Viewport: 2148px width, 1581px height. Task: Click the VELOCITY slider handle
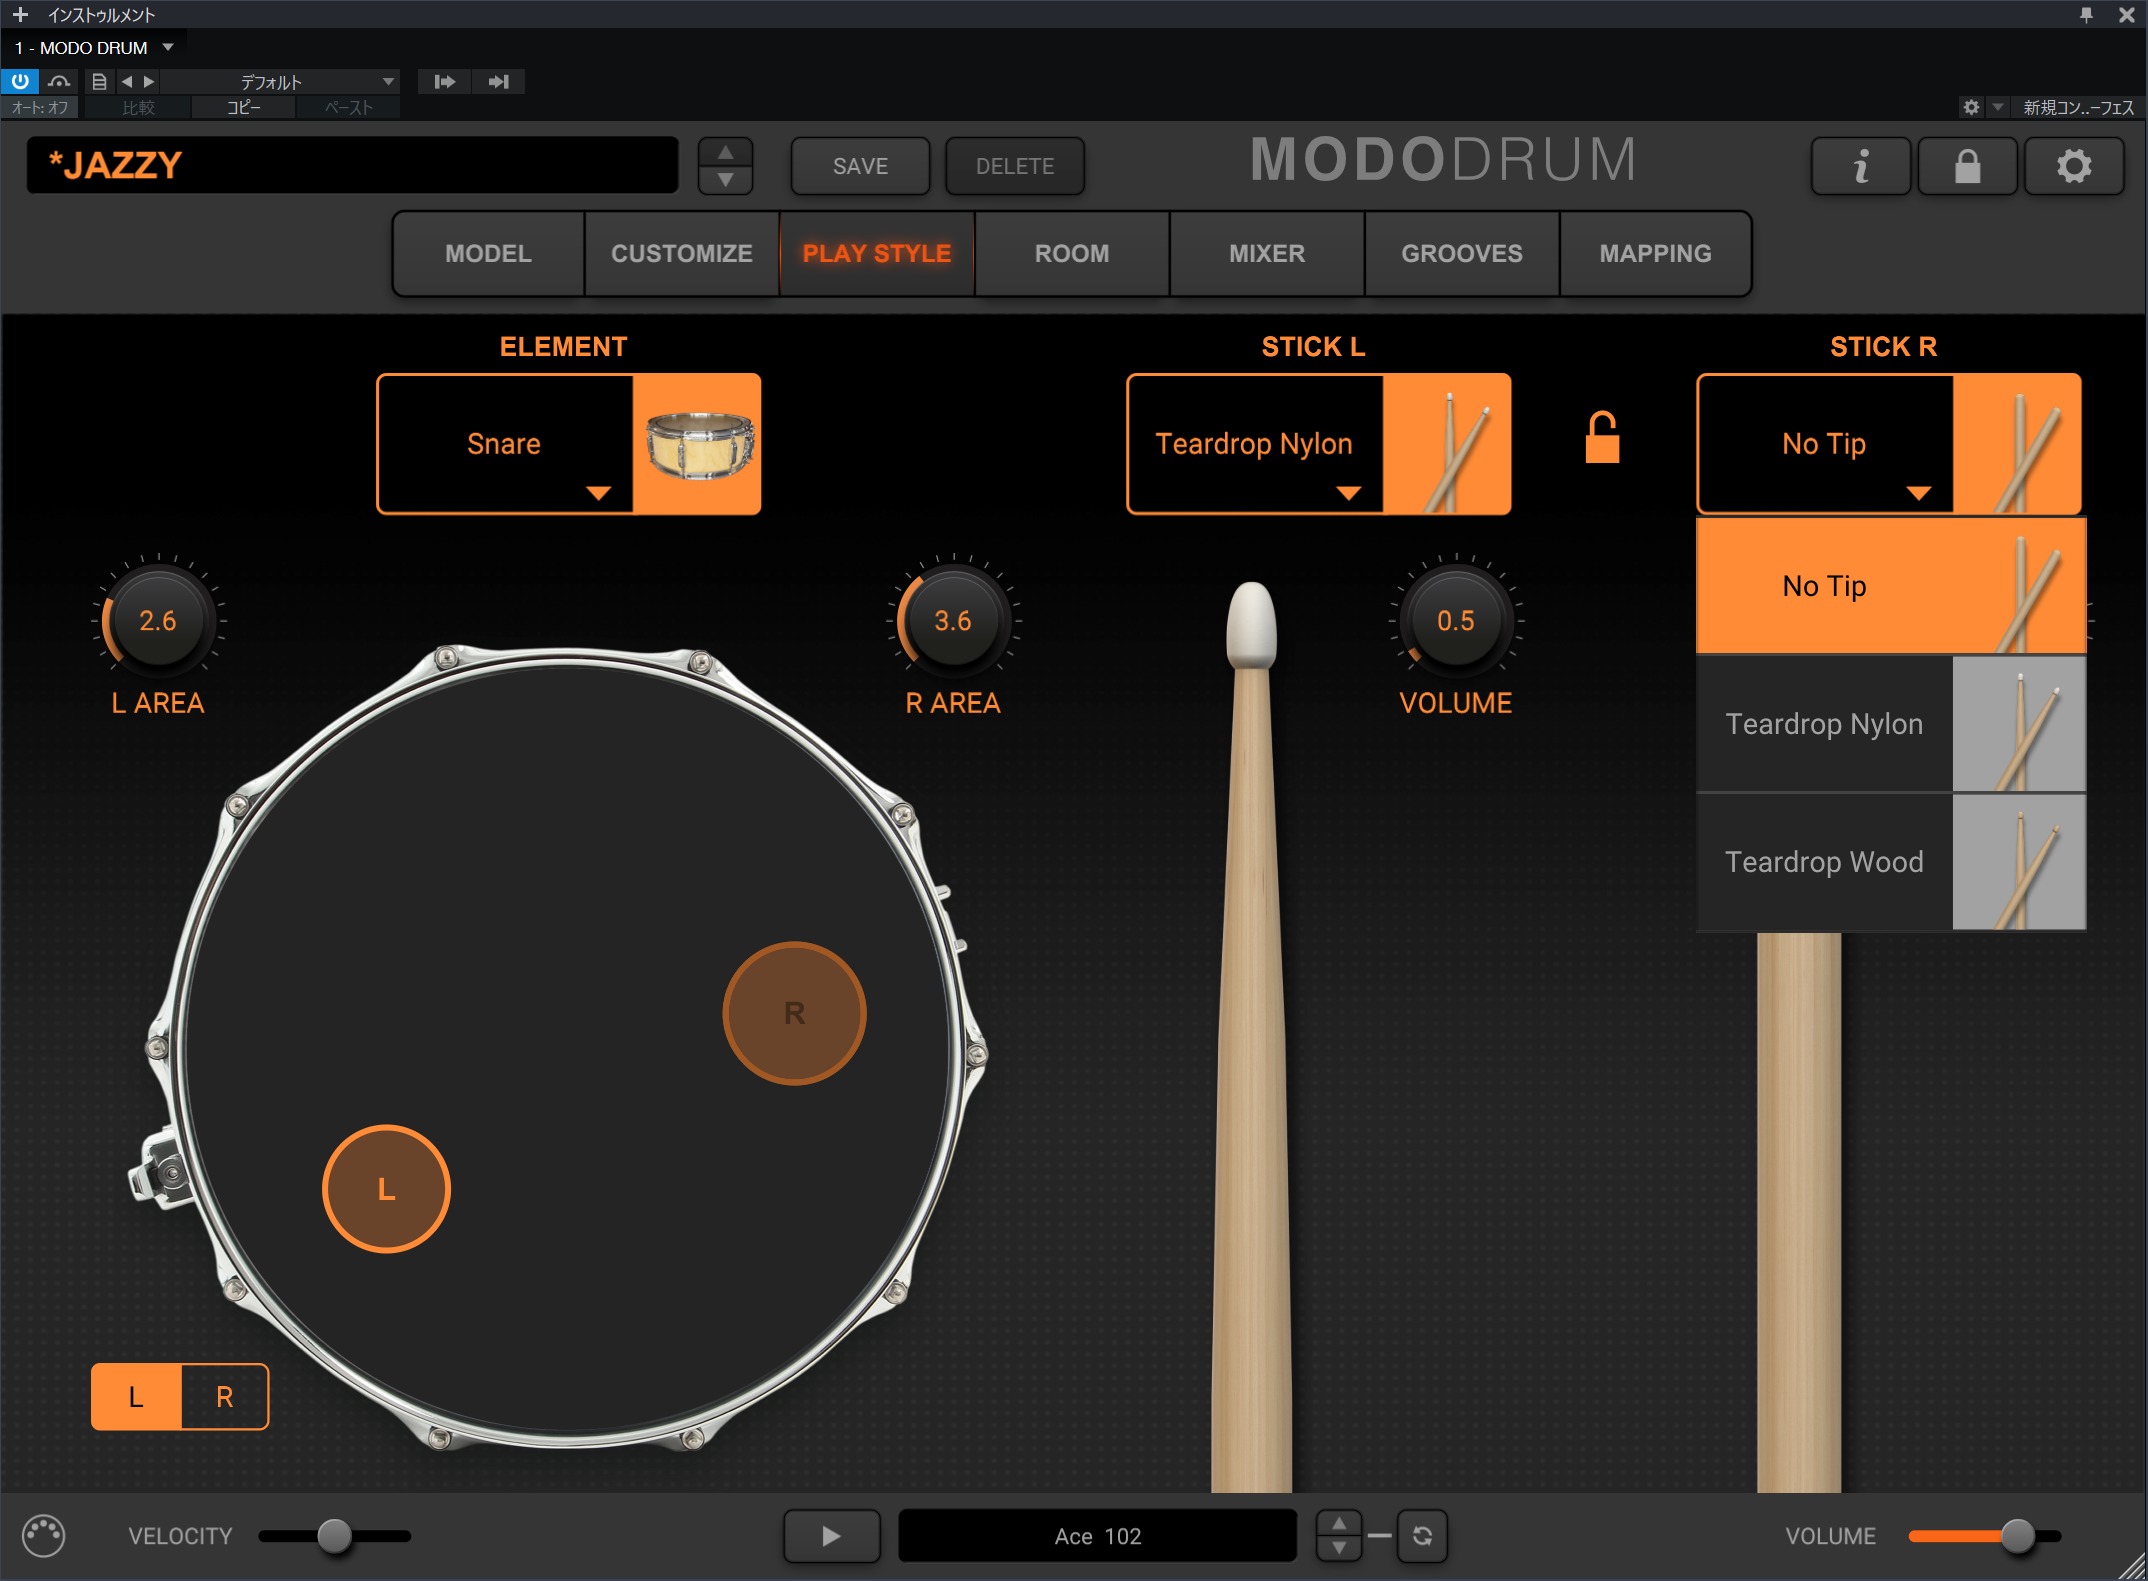pos(334,1536)
